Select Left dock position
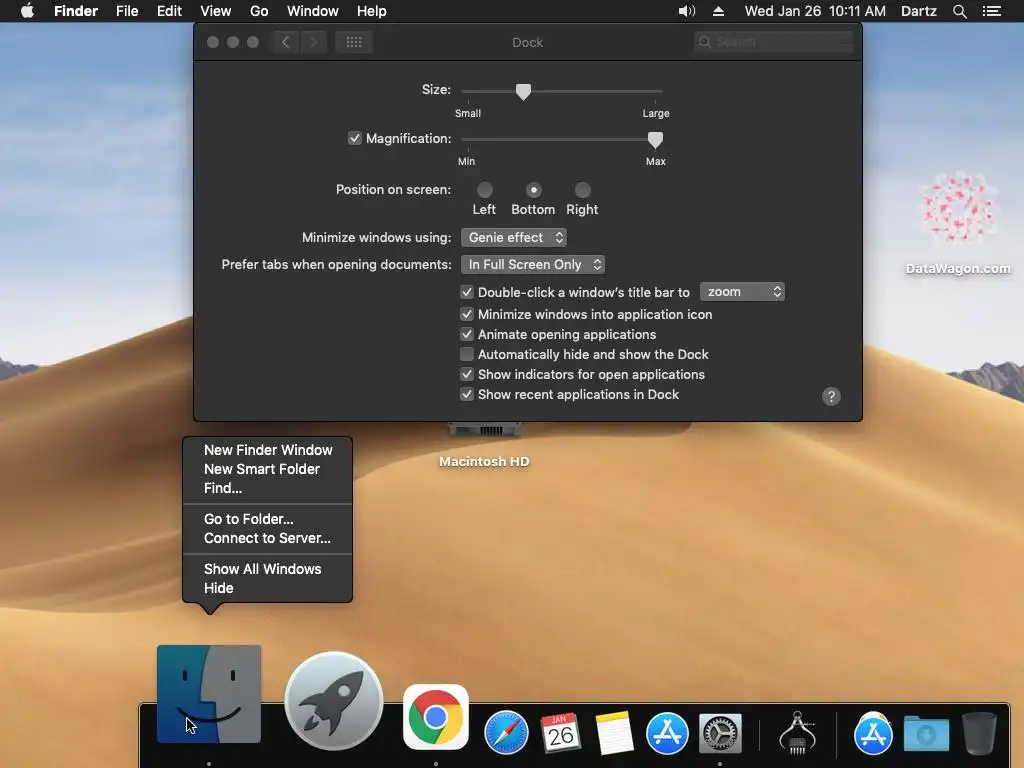This screenshot has width=1024, height=768. coord(485,190)
